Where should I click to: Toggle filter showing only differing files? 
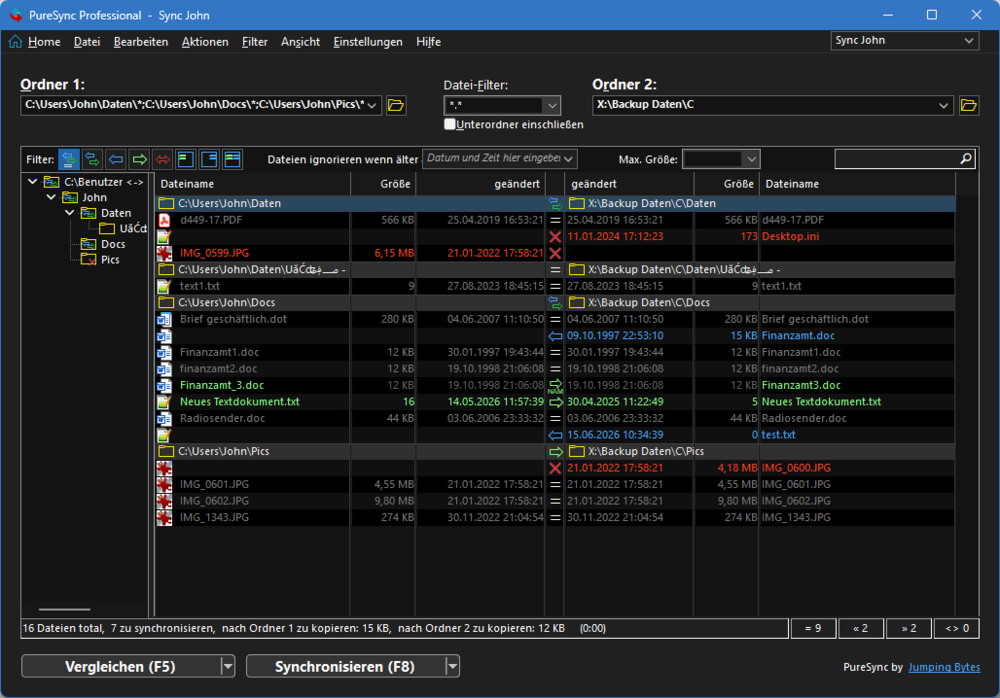[x=92, y=159]
